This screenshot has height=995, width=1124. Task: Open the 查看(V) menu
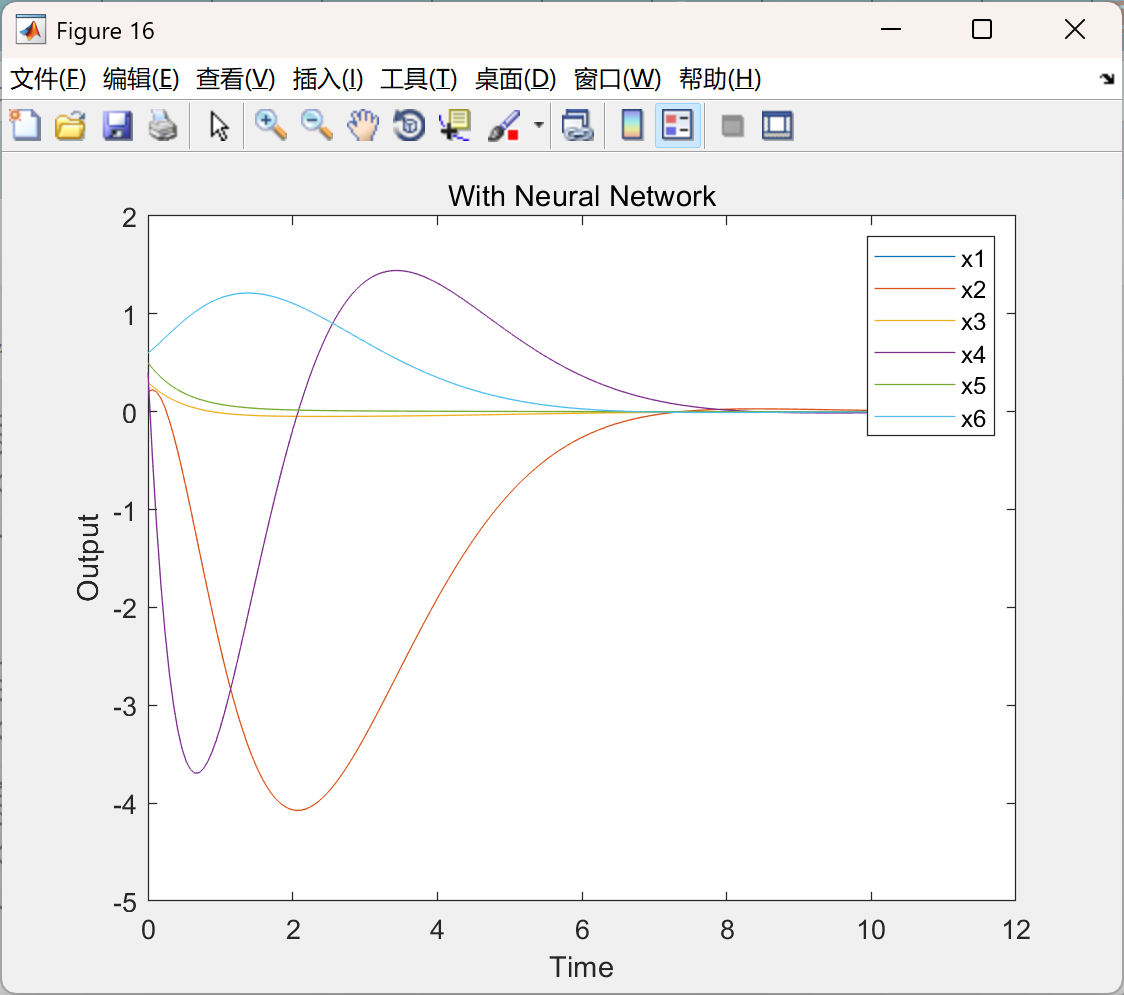235,79
